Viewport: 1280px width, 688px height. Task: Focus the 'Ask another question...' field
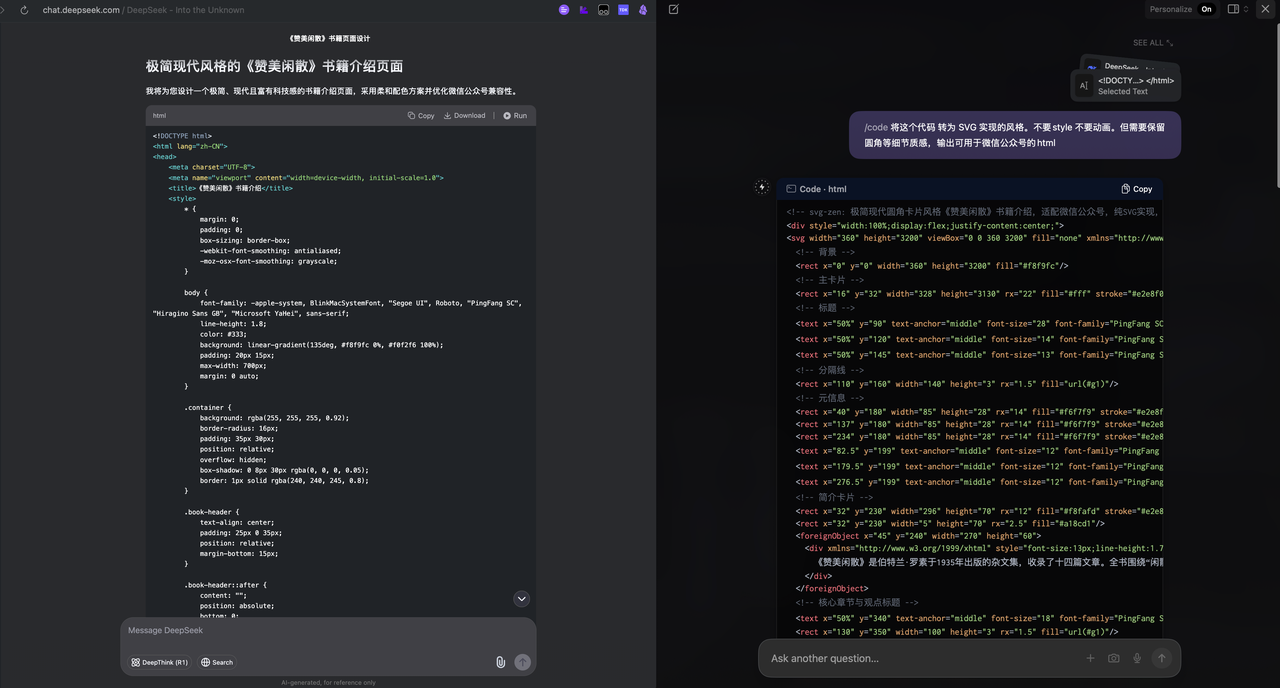tap(920, 658)
